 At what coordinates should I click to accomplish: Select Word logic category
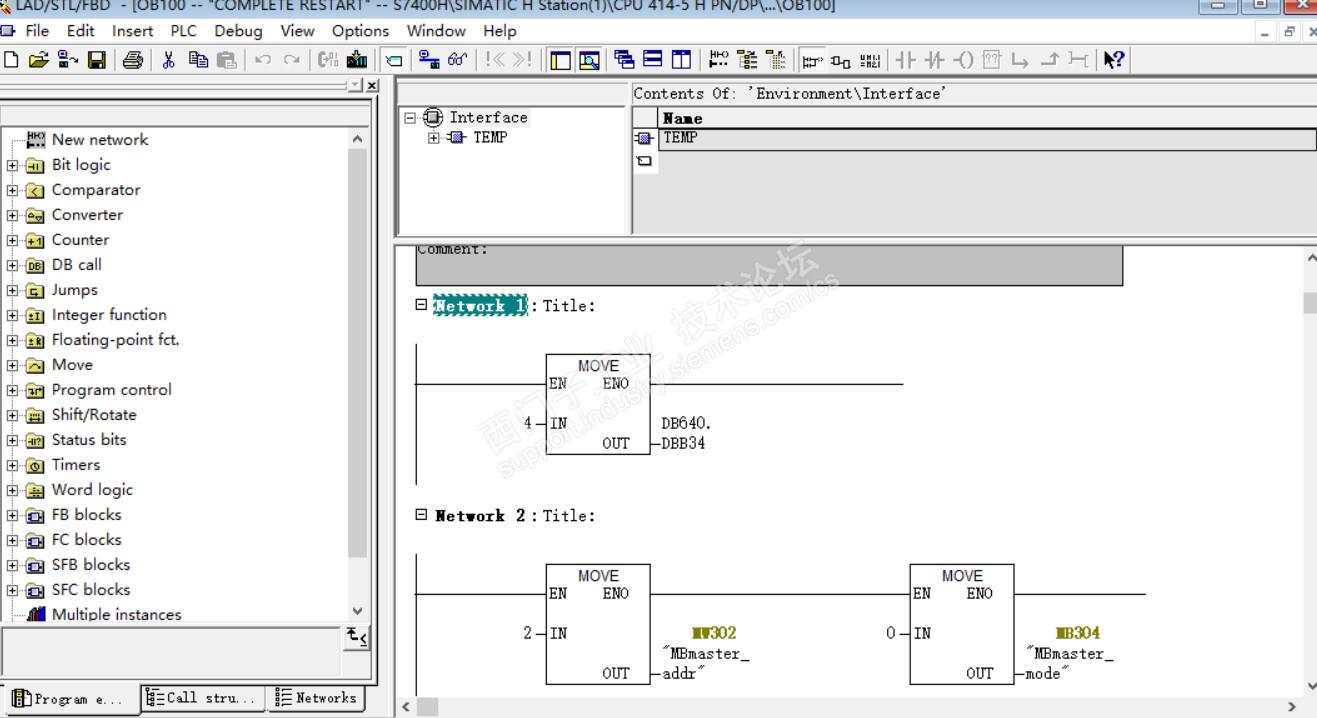[92, 490]
